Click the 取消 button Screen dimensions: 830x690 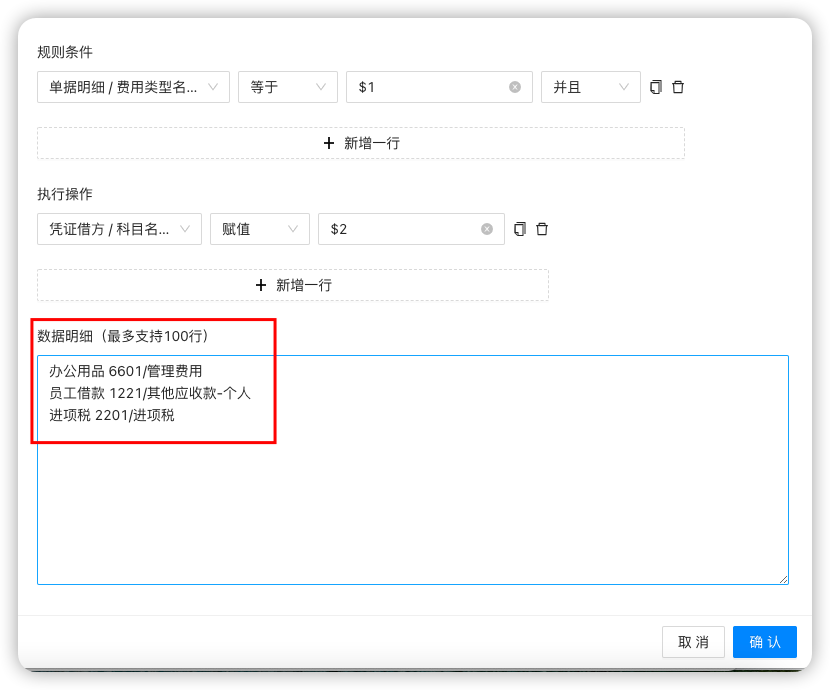tap(693, 642)
